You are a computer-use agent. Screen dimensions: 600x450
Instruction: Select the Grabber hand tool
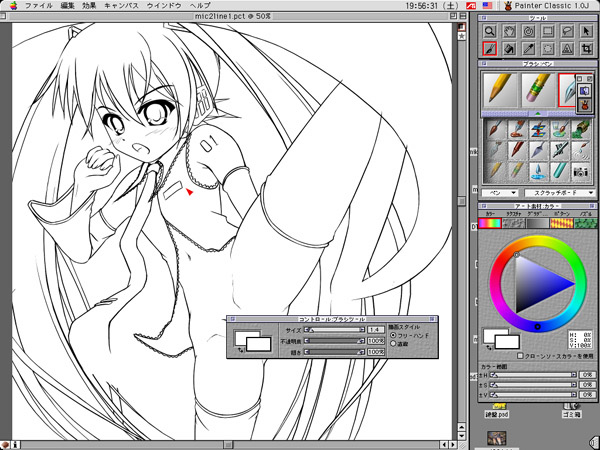(x=509, y=31)
